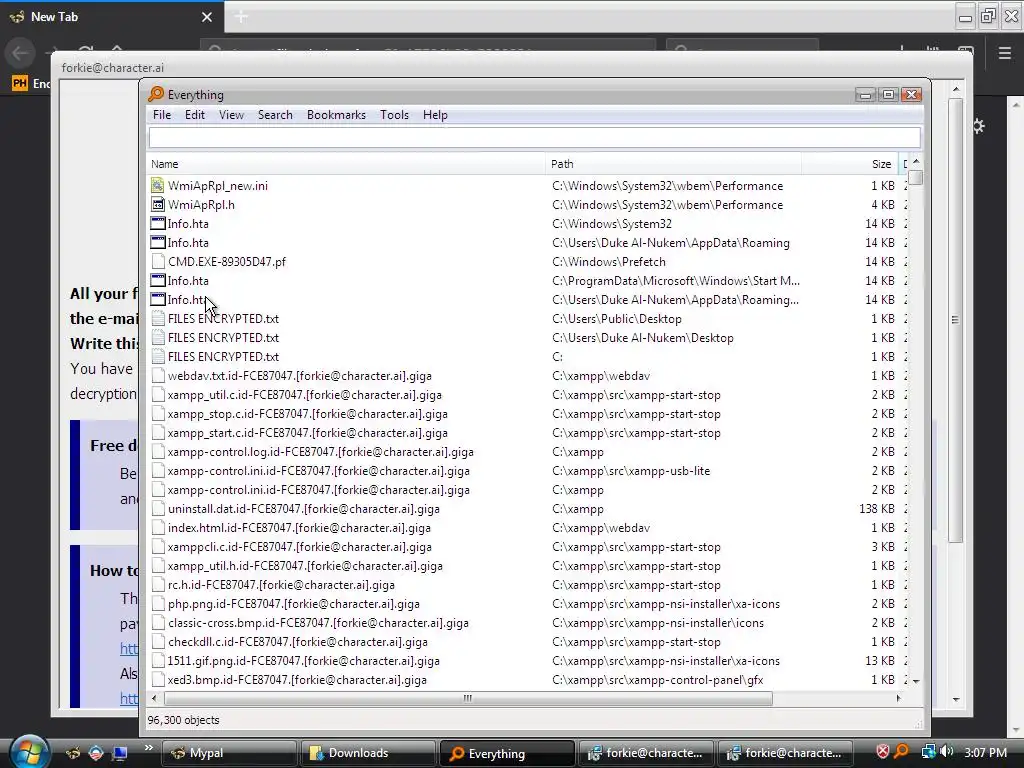The width and height of the screenshot is (1024, 768).
Task: Click the Show Desktop quick launch icon
Action: (x=119, y=753)
